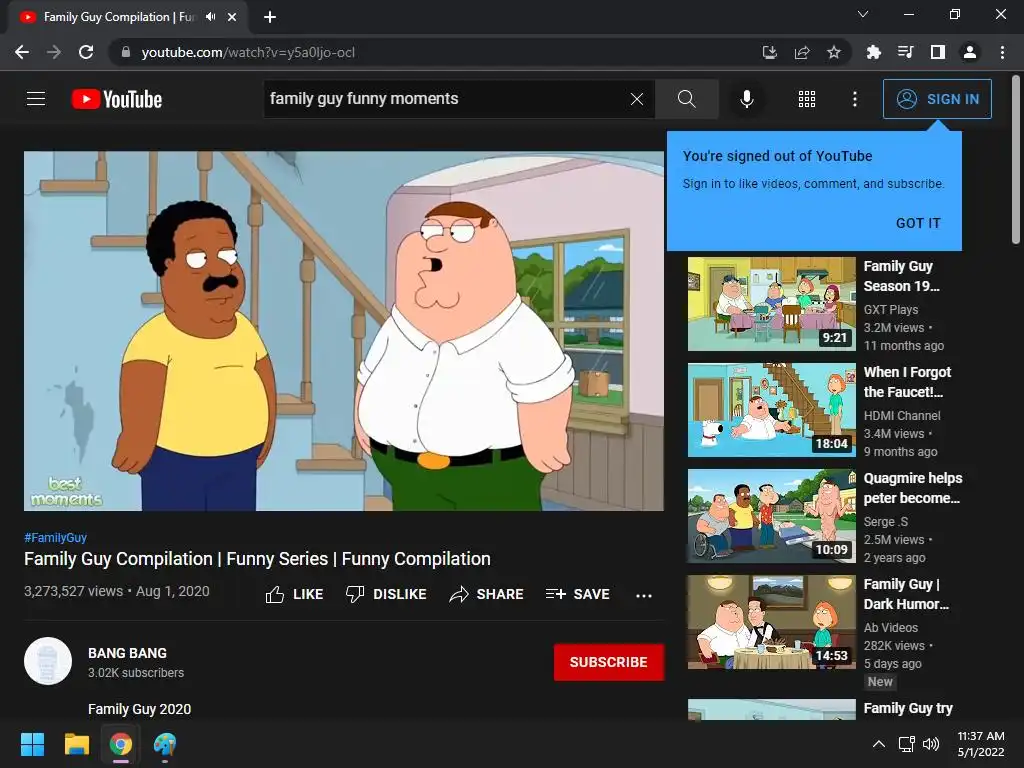Open 'Quagmire helps peter become...' title
This screenshot has width=1024, height=768.
(x=912, y=488)
